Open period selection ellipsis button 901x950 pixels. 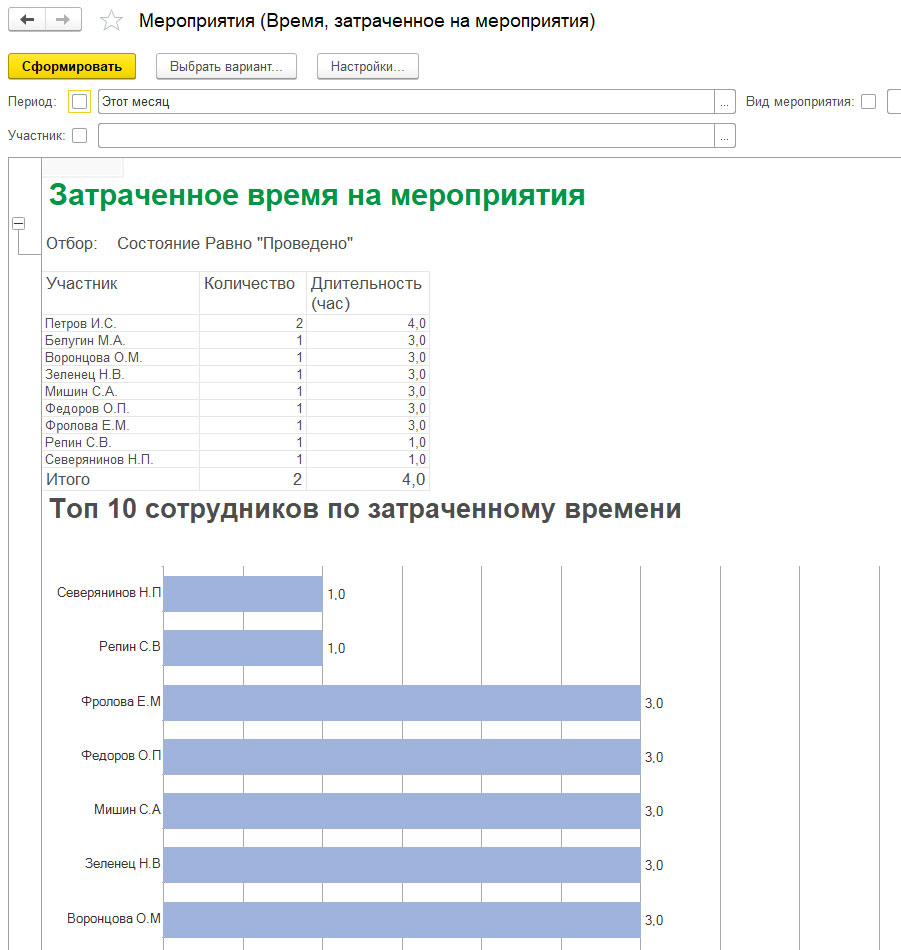pyautogui.click(x=725, y=102)
